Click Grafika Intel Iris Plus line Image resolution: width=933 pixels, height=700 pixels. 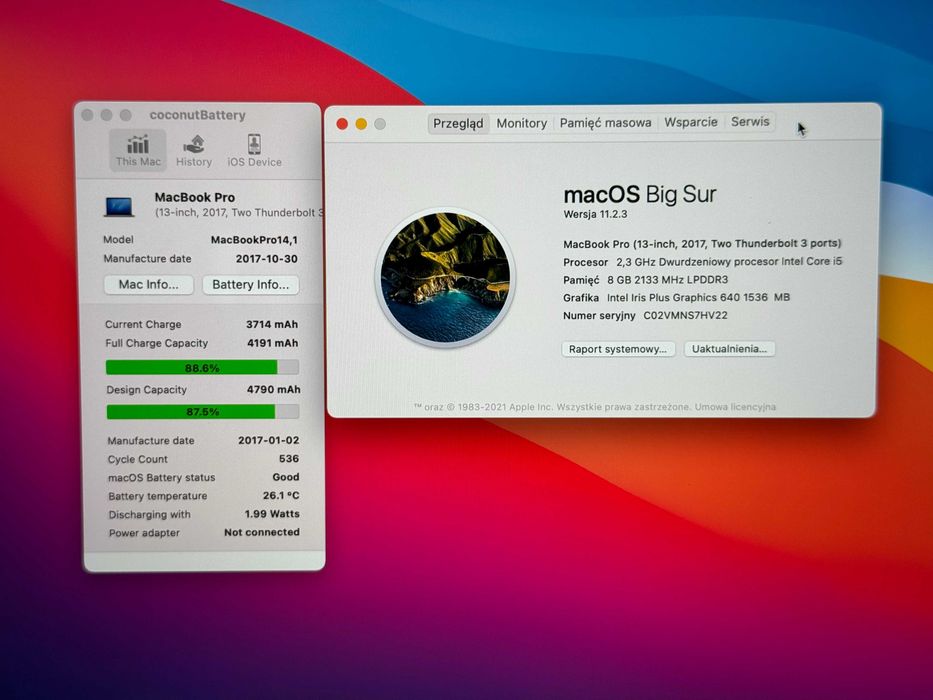tap(677, 298)
